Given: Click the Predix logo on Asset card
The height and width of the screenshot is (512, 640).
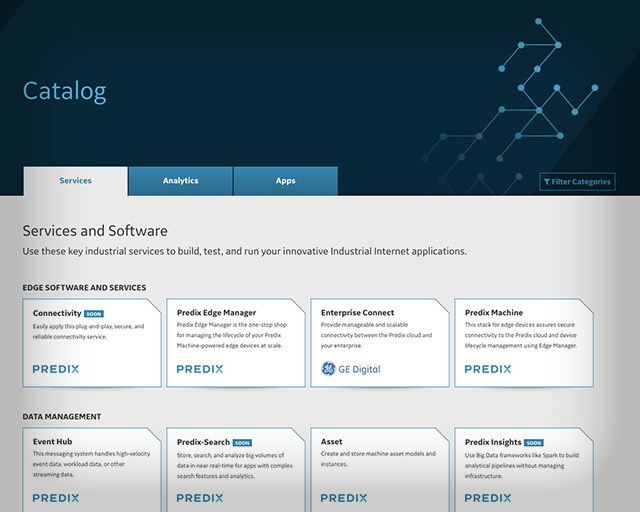Looking at the screenshot, I should pyautogui.click(x=344, y=498).
